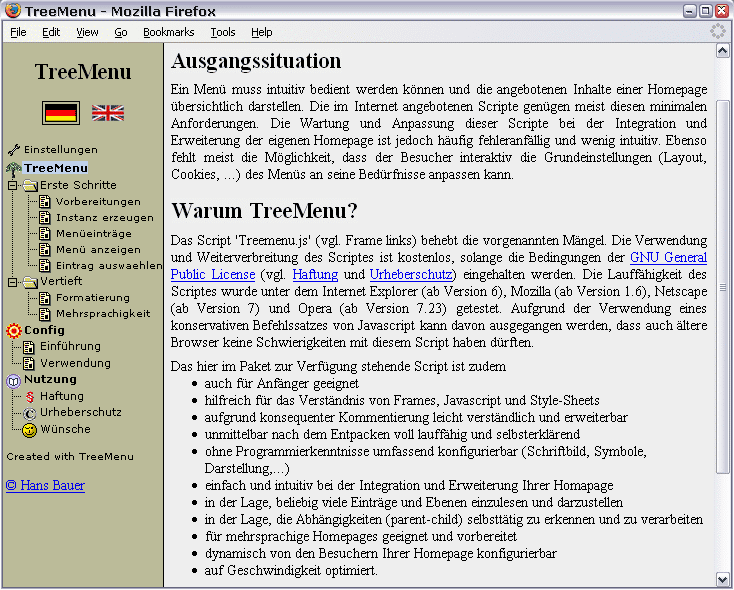The width and height of the screenshot is (734, 590).
Task: Click the Firefox logo in title bar
Action: (x=13, y=10)
